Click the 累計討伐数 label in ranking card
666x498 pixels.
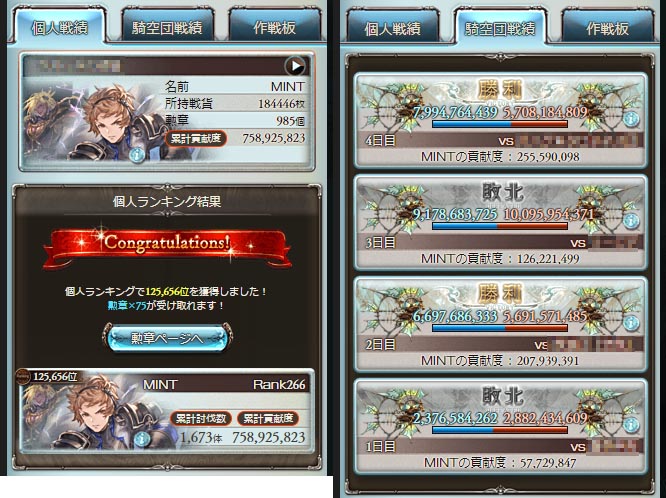point(201,419)
